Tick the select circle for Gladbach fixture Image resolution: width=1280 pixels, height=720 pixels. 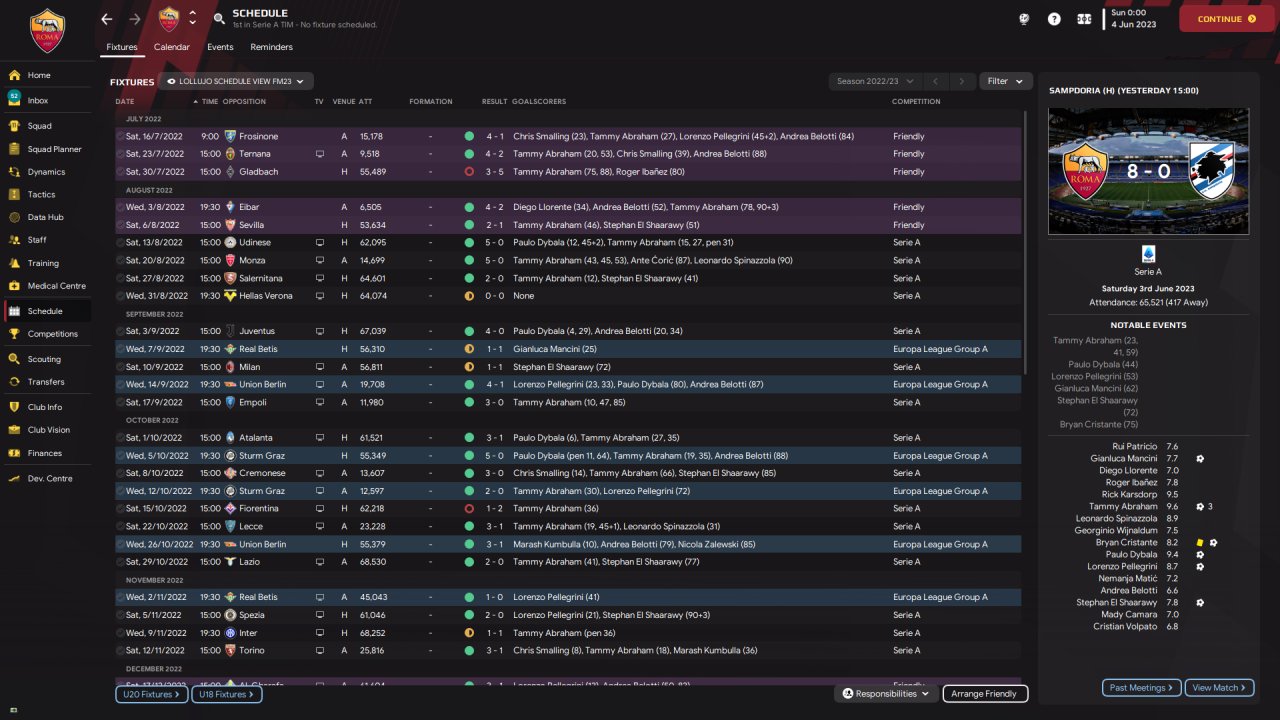[x=120, y=172]
